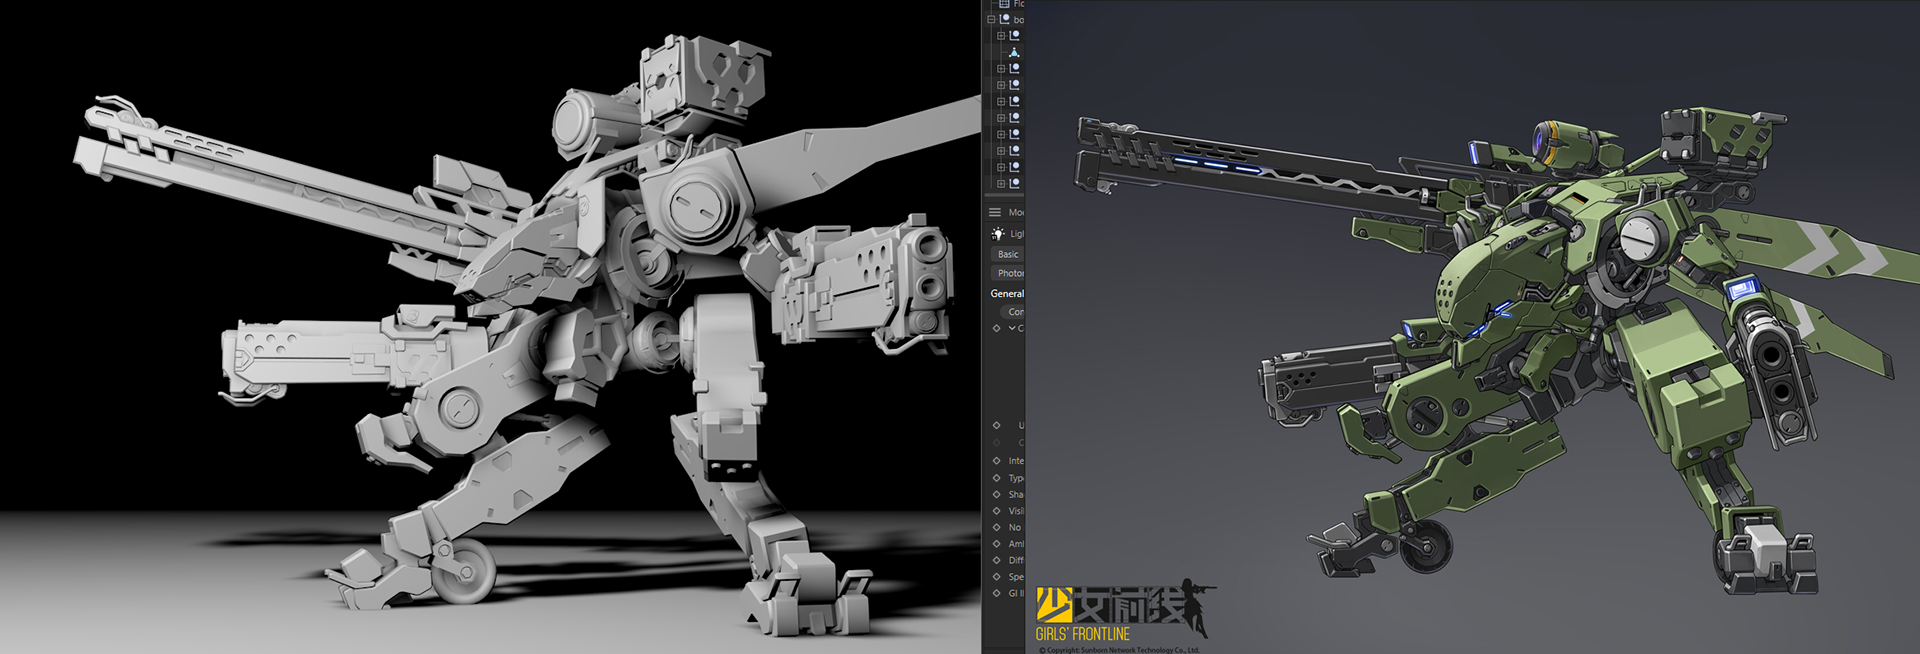Select the cyan cone object icon in tree

pyautogui.click(x=1013, y=52)
